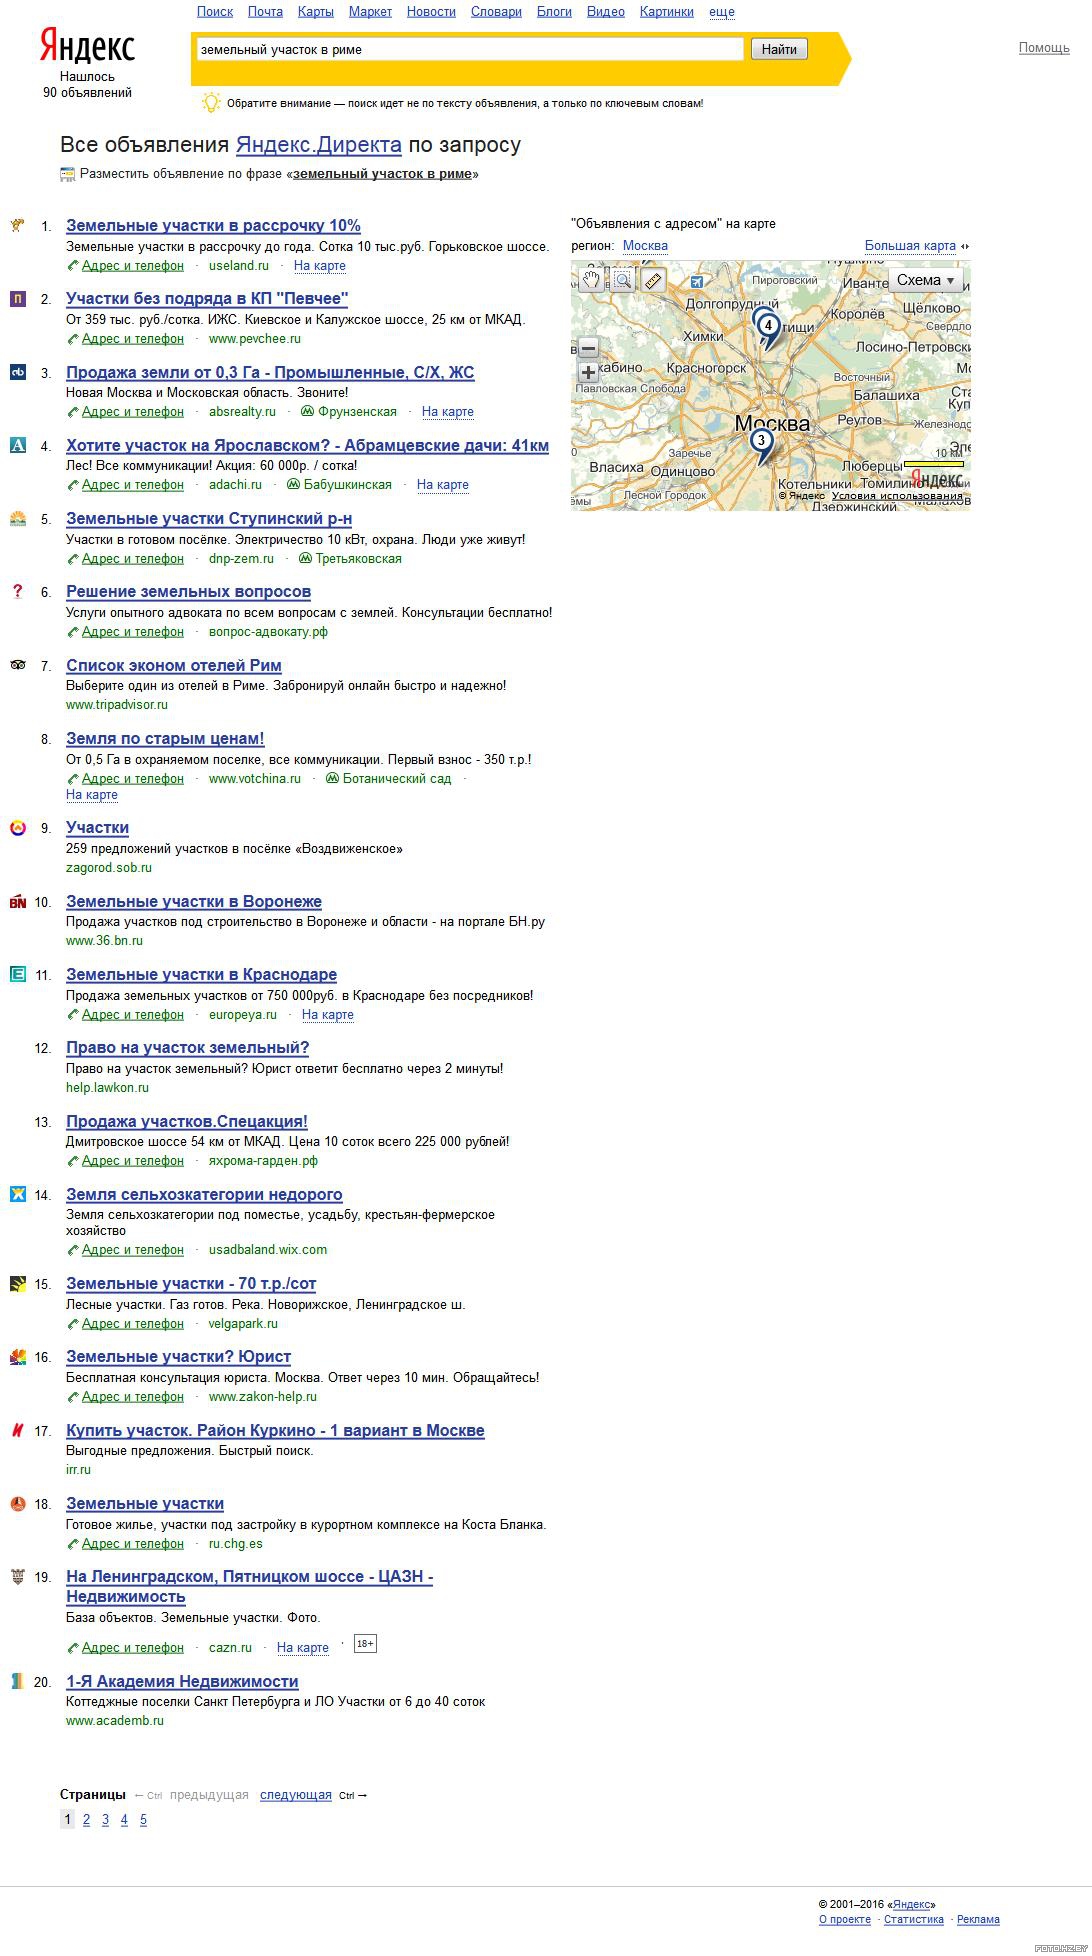
Task: Click the favicon of 1-Я Академия Недвижимости
Action: point(18,1681)
